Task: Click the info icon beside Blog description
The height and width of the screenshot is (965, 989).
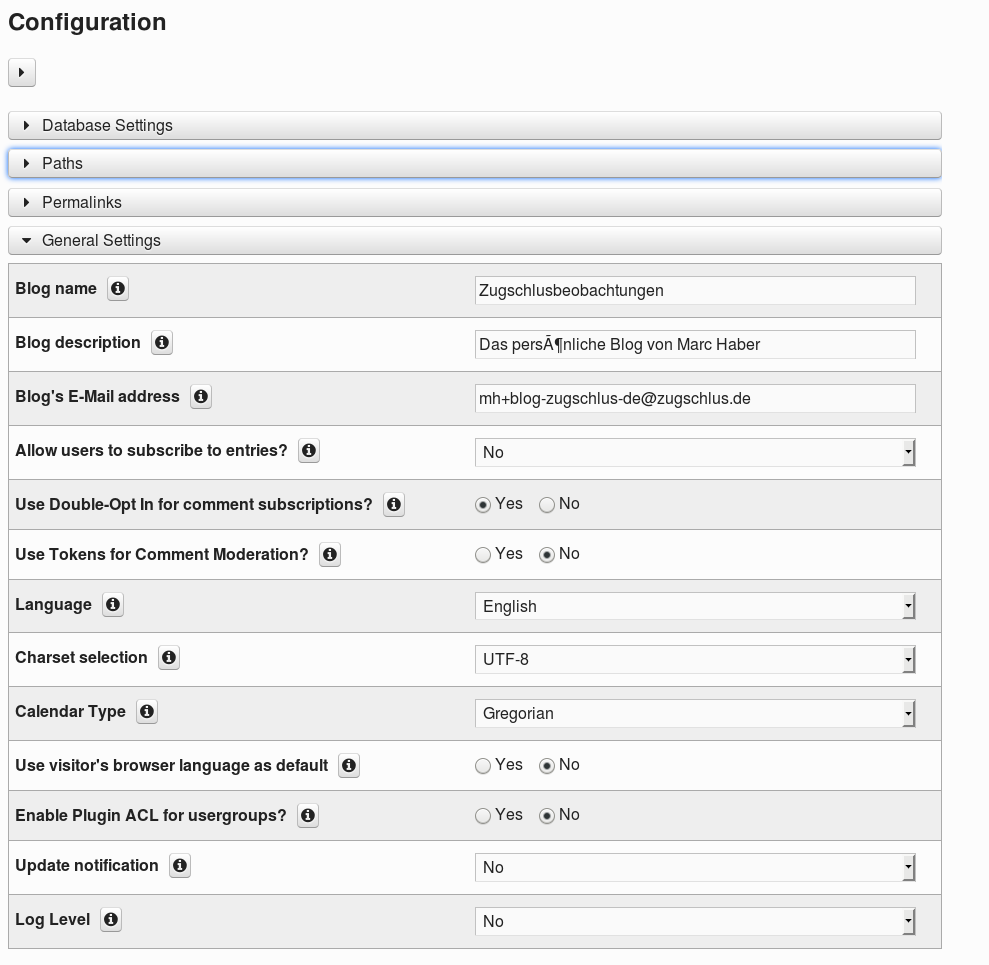Action: tap(162, 343)
